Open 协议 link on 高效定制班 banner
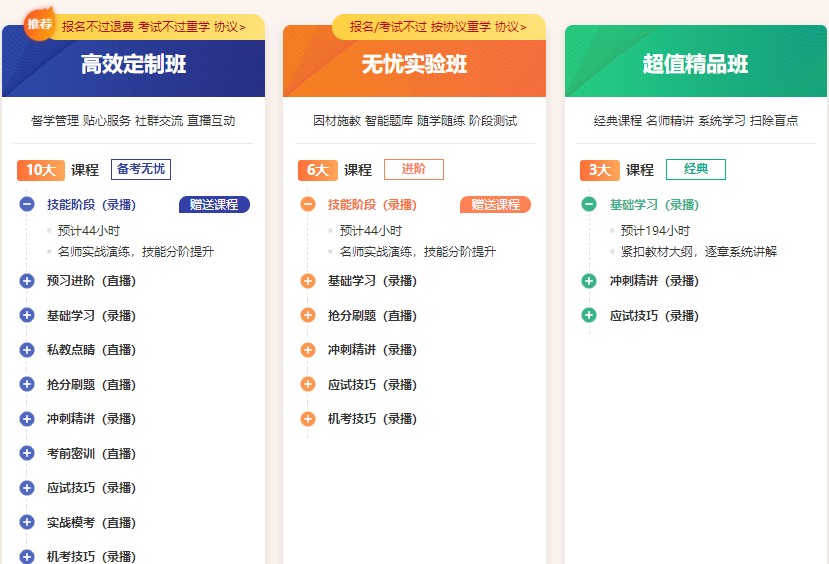829x564 pixels. tap(230, 26)
